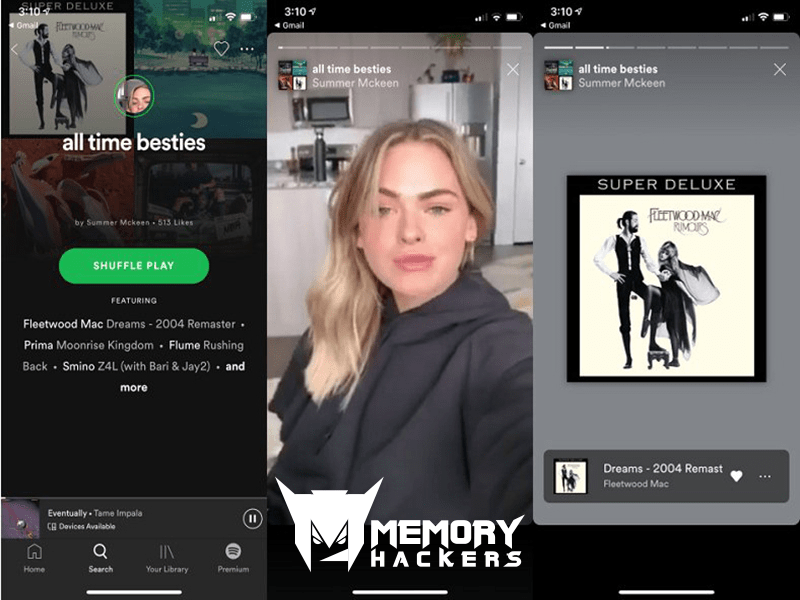The image size is (800, 600).
Task: Switch to the Search tab
Action: [101, 558]
